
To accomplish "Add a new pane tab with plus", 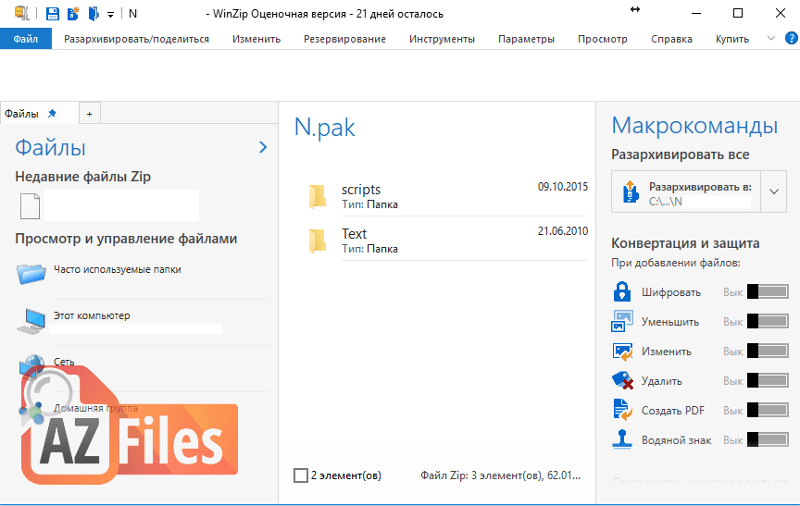I will pos(89,114).
